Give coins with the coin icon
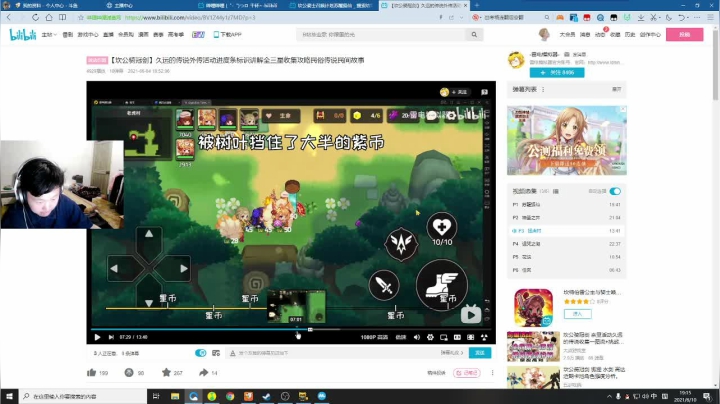This screenshot has width=720, height=404. [129, 372]
